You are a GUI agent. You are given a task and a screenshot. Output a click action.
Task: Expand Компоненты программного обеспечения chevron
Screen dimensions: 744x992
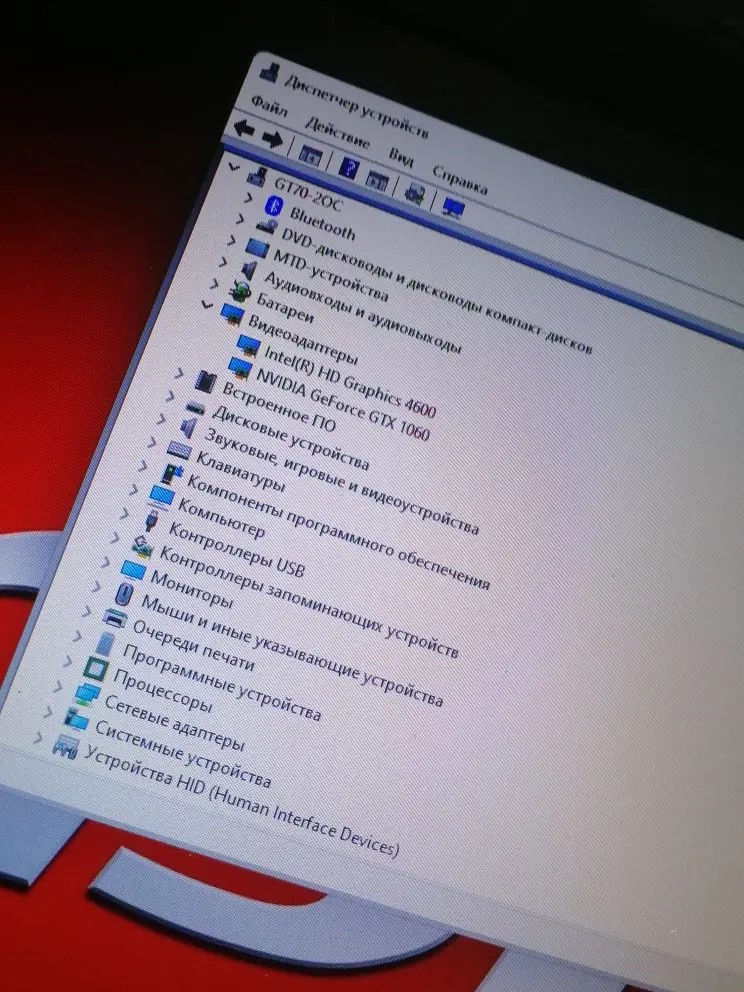point(142,466)
